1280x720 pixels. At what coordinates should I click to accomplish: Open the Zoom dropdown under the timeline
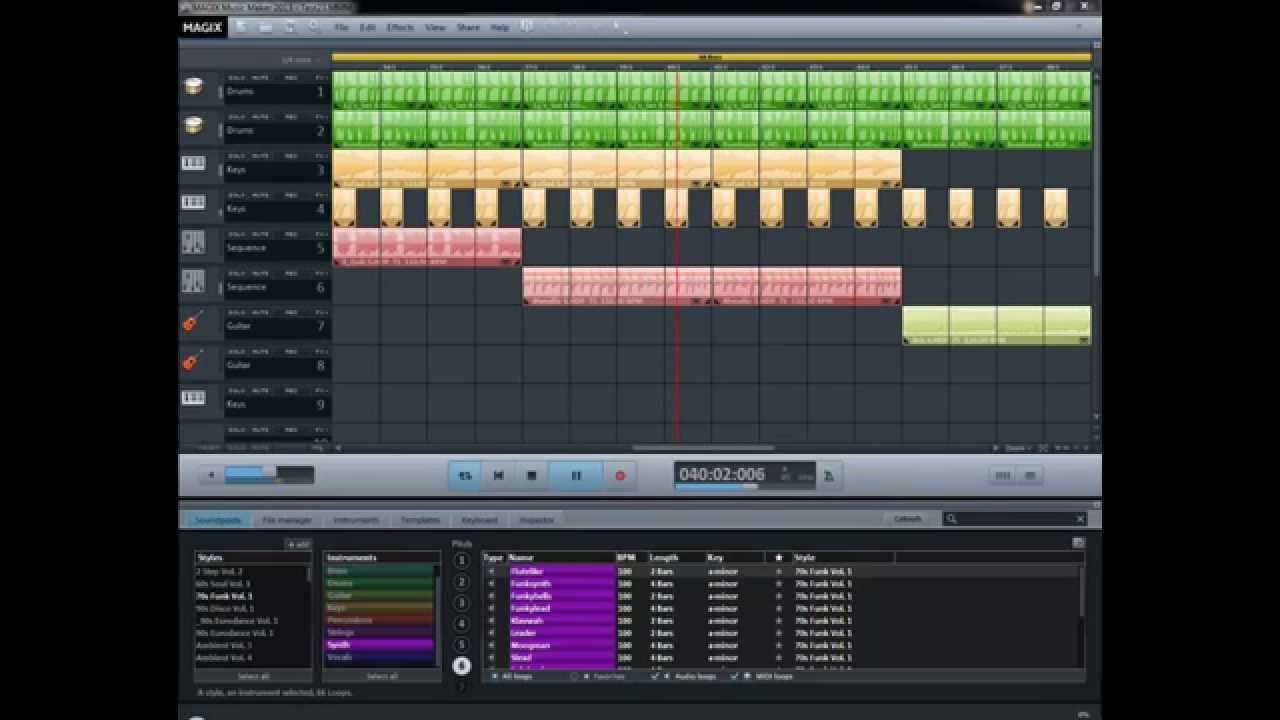tap(1016, 448)
